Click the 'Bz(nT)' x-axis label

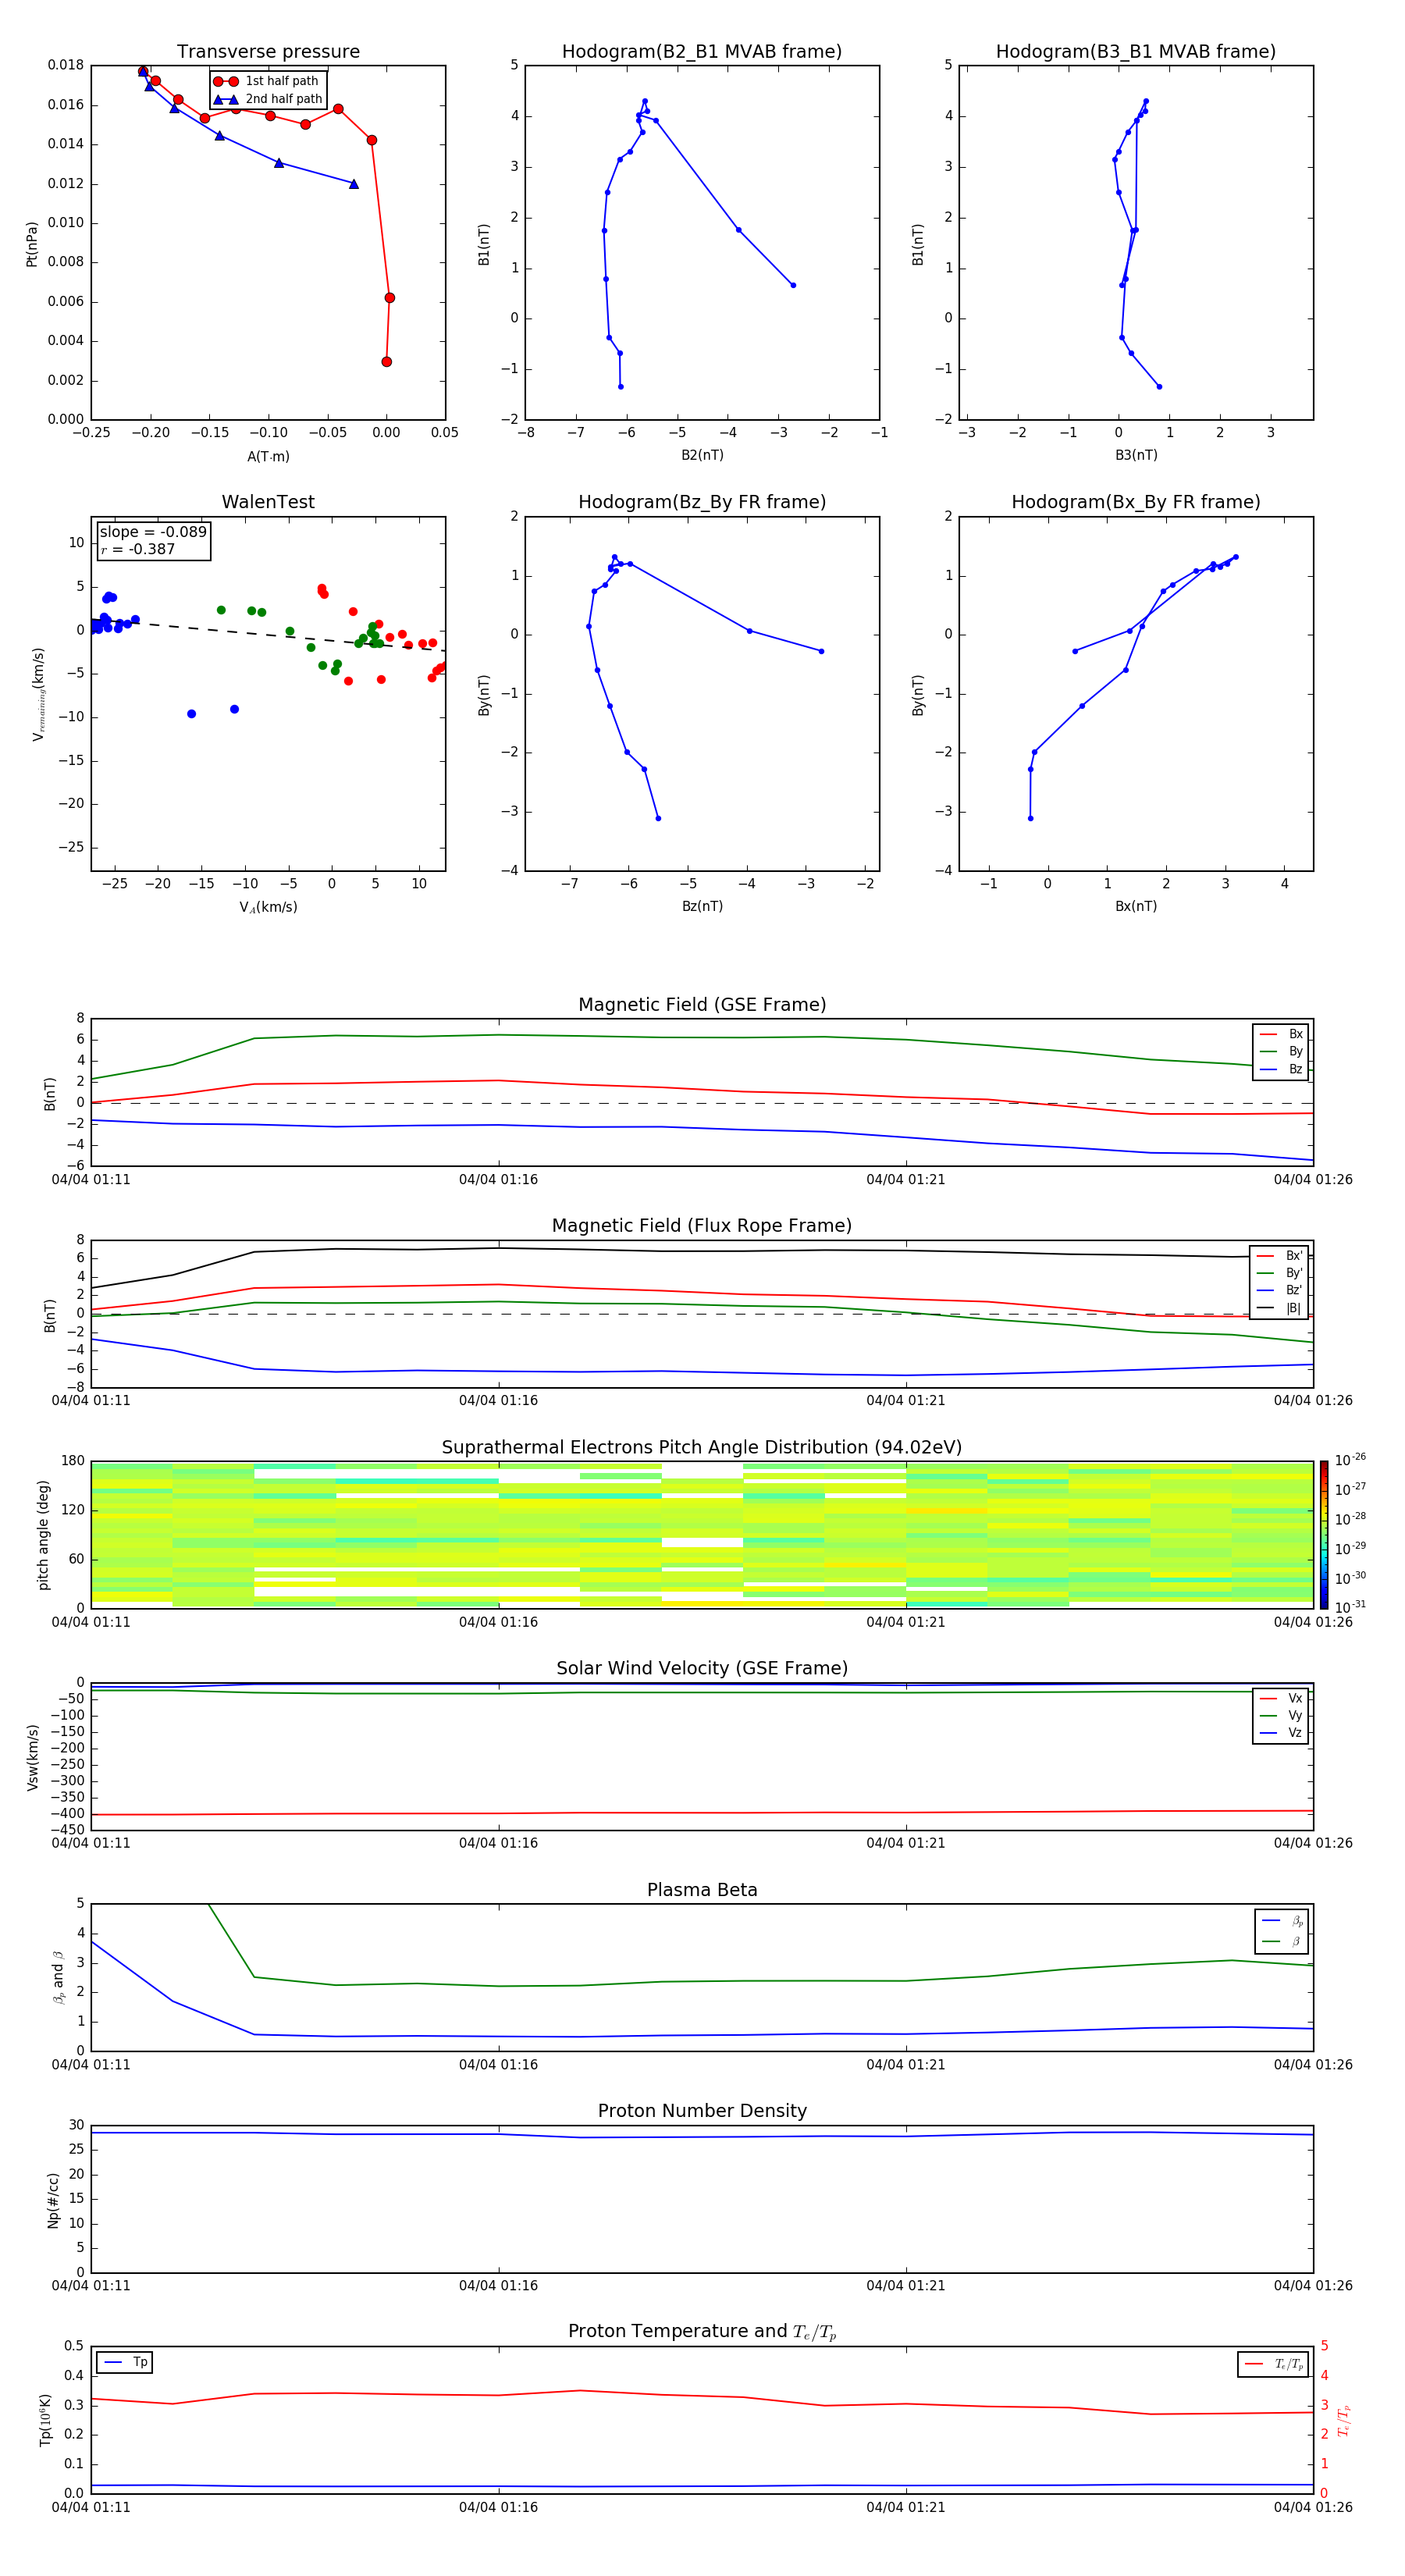(702, 906)
